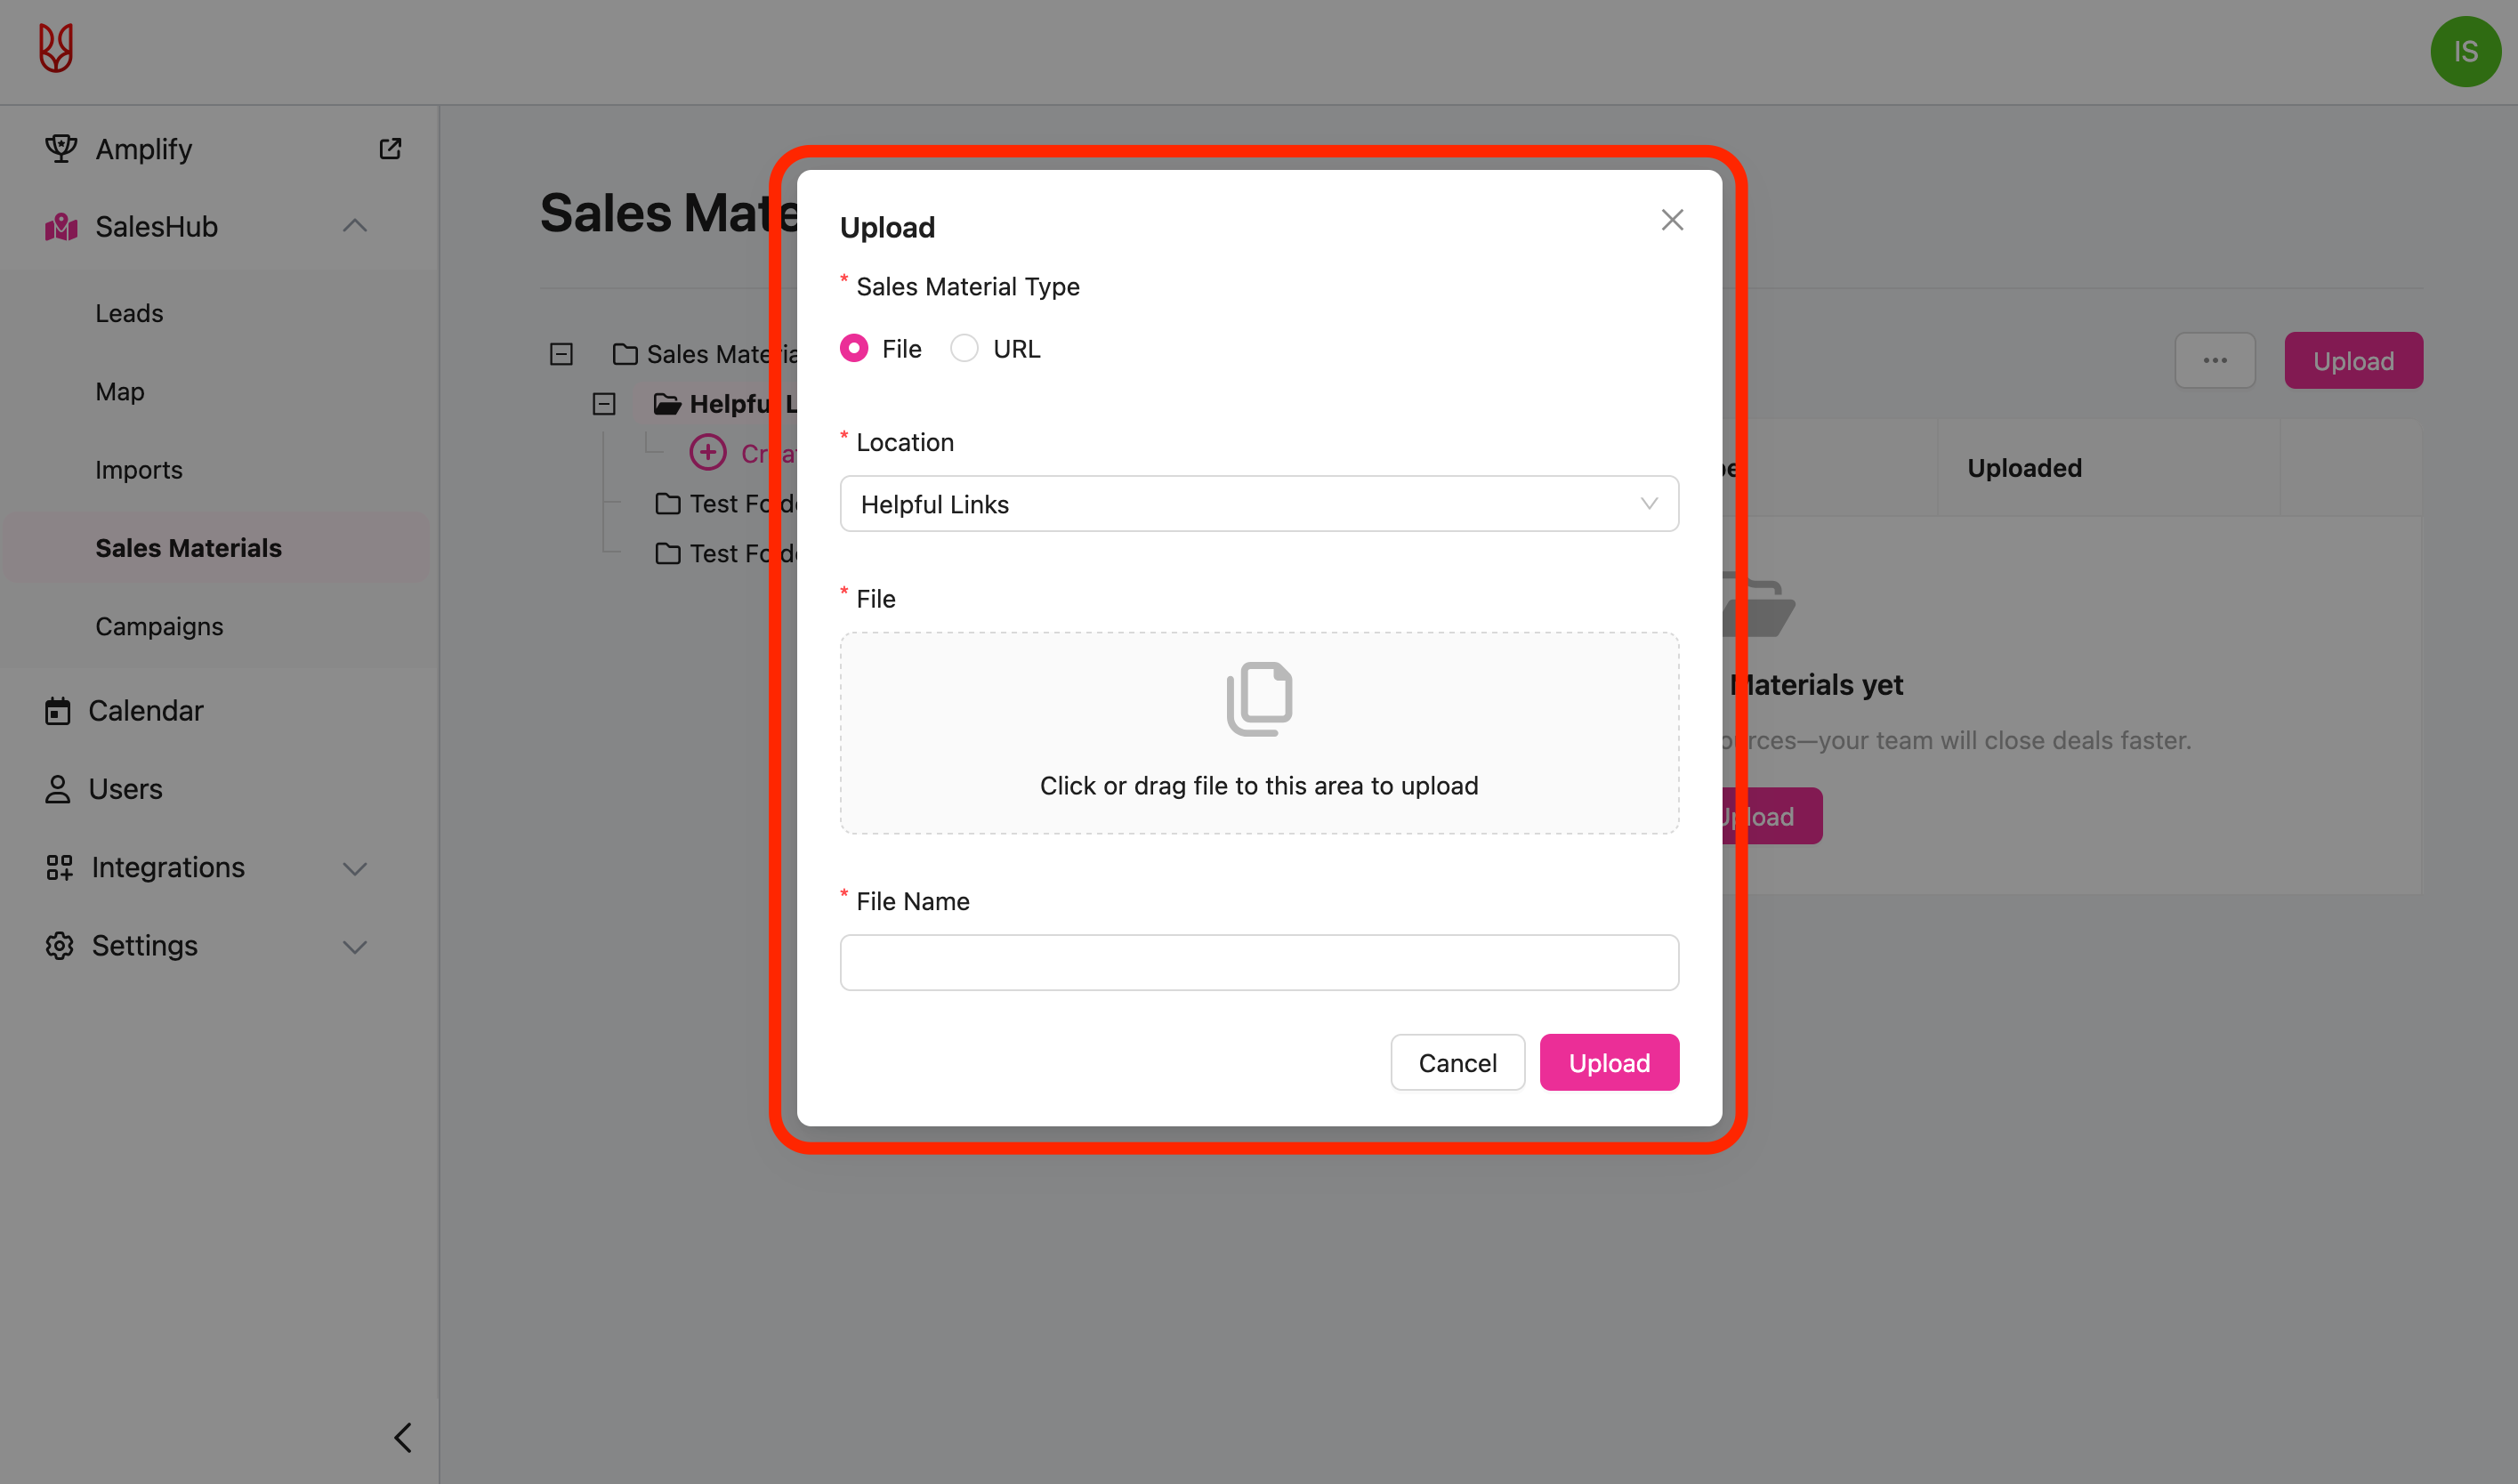Open Amplify external link icon
The image size is (2518, 1484).
pos(390,149)
